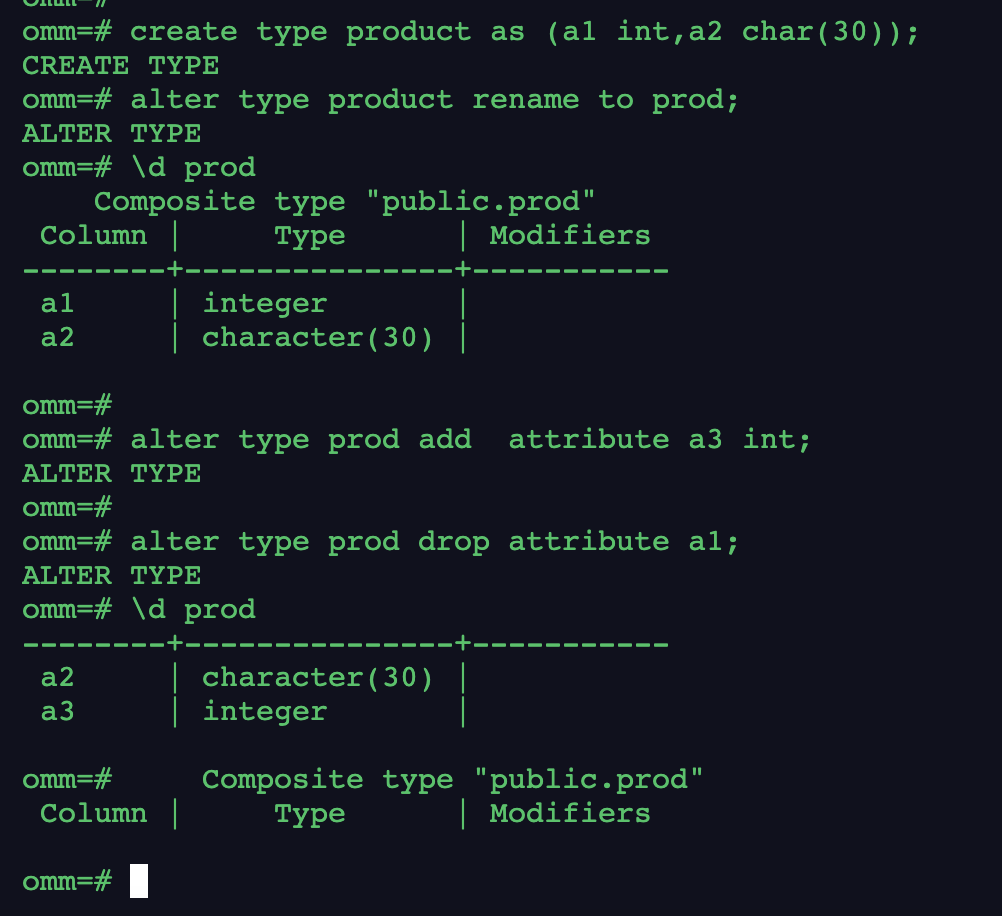Viewport: 1002px width, 916px height.
Task: Click the "Modifiers" header in the upper table
Action: tap(569, 236)
